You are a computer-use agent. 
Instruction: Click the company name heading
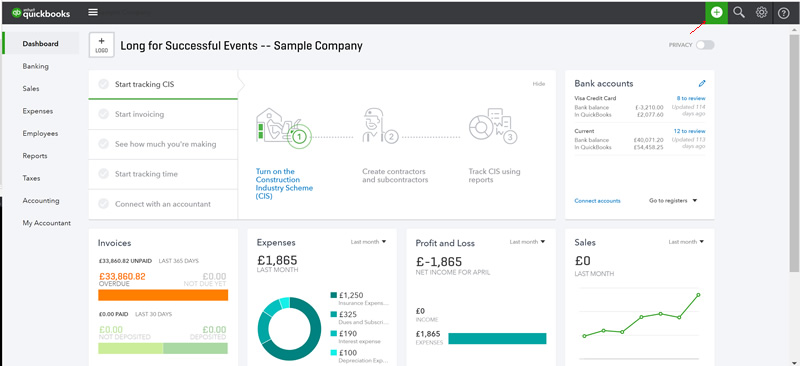(241, 46)
